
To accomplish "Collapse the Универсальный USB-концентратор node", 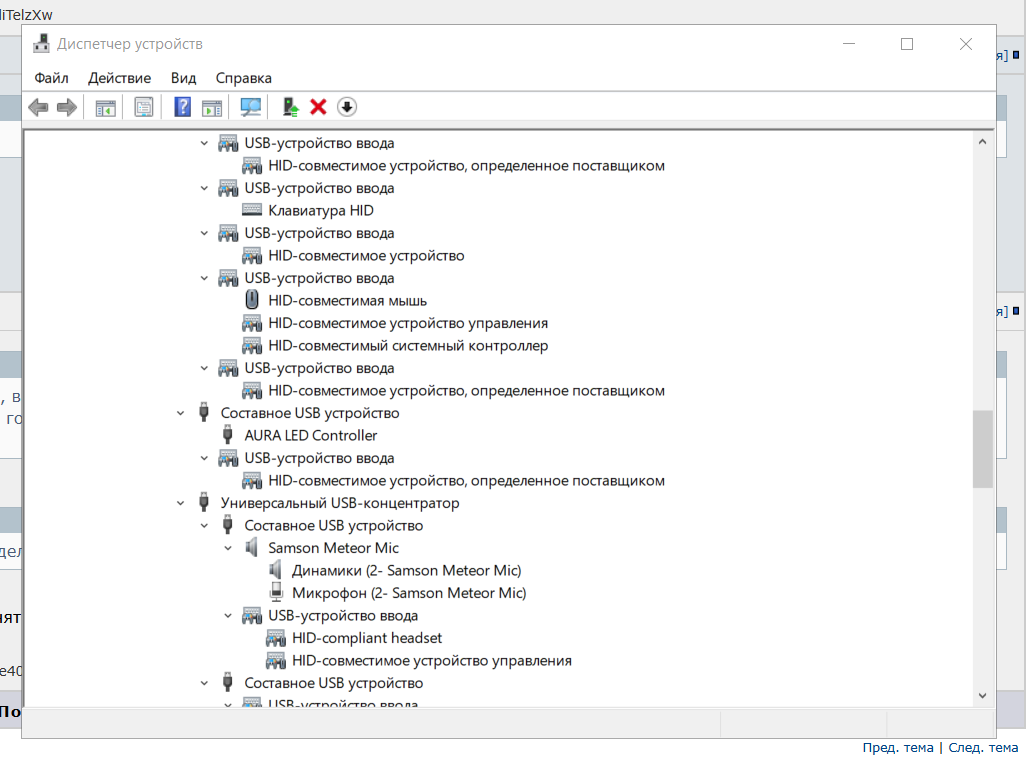I will pyautogui.click(x=181, y=503).
